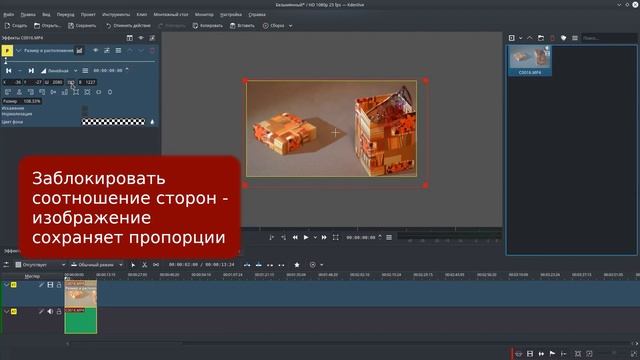Select the spacer tool
Image resolution: width=640 pixels, height=360 pixels.
click(156, 265)
